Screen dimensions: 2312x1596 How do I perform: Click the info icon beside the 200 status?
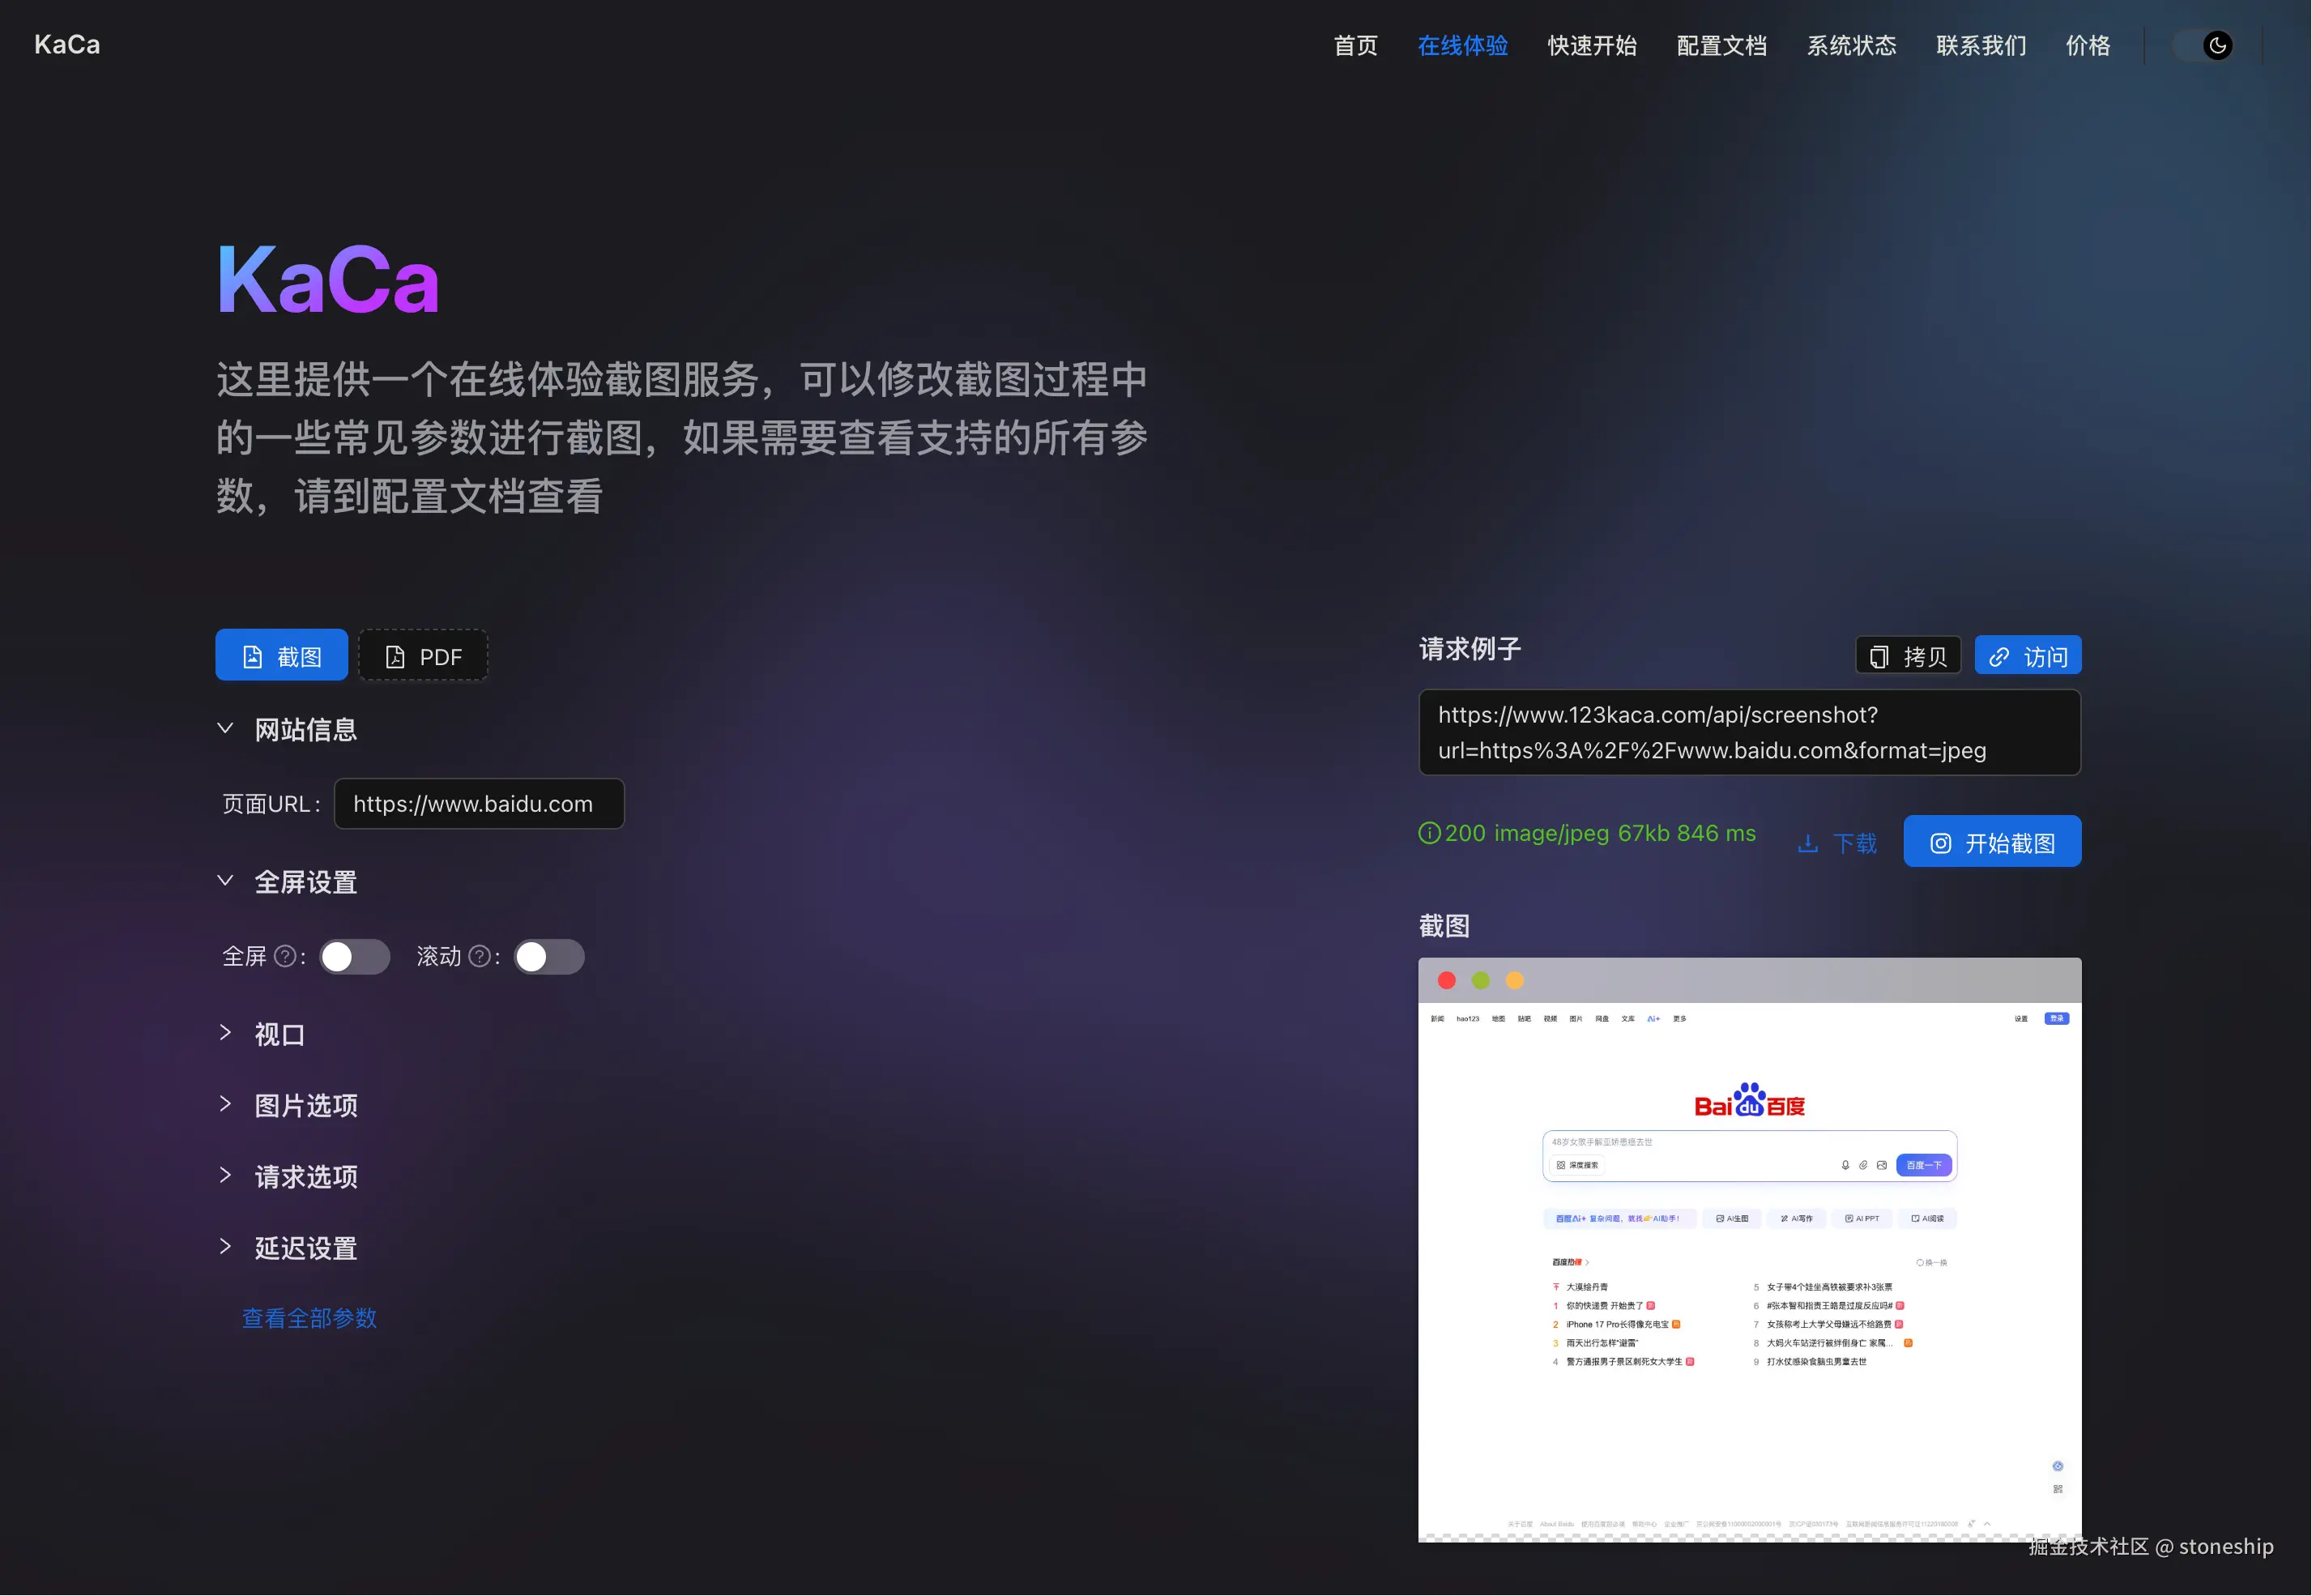[1429, 833]
